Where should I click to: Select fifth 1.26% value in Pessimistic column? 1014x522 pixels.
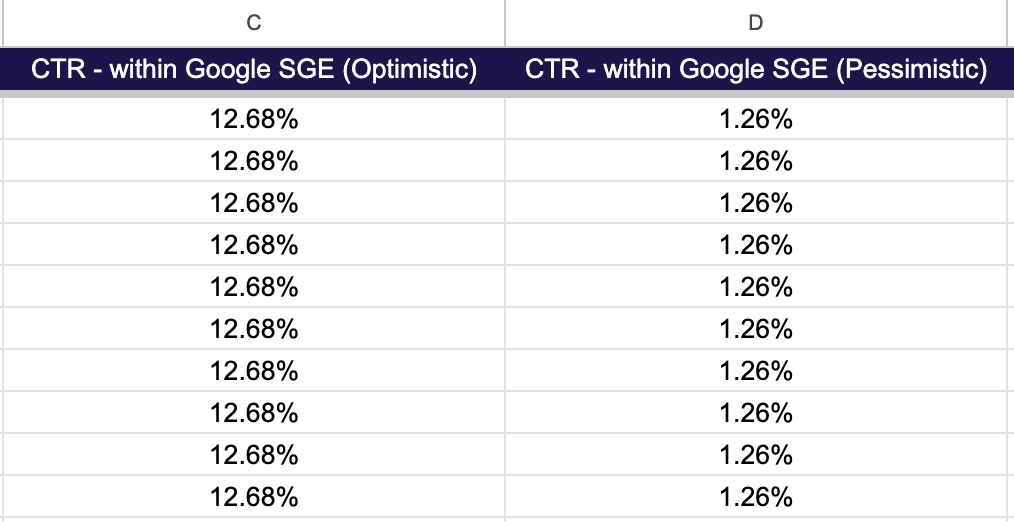click(756, 287)
